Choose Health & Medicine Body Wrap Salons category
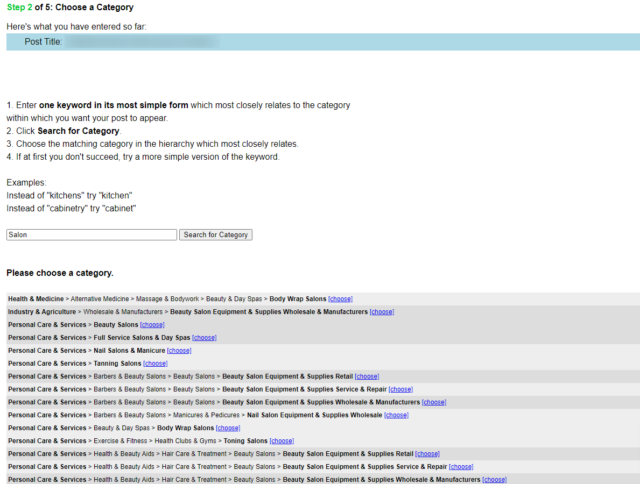 tap(340, 299)
